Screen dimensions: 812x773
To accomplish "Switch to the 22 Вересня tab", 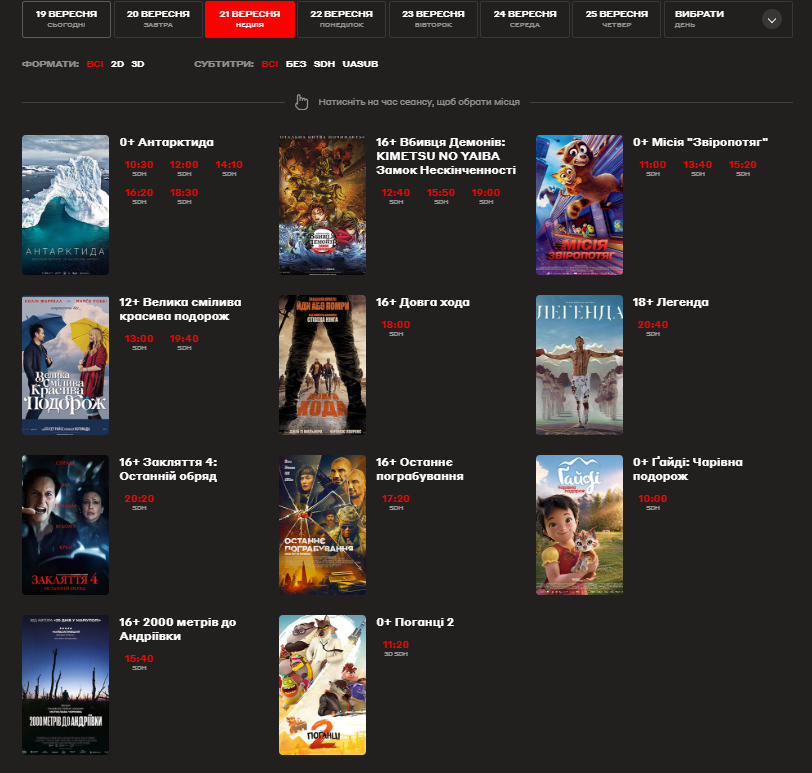I will pos(341,19).
